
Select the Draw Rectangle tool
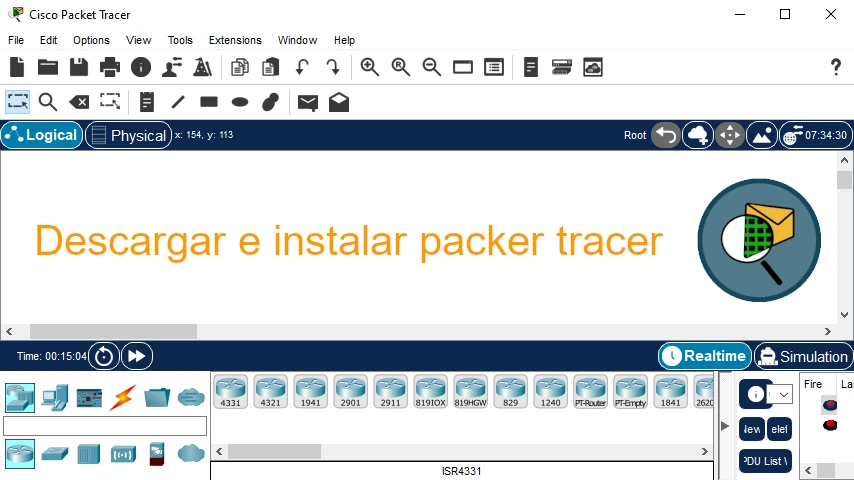click(209, 102)
